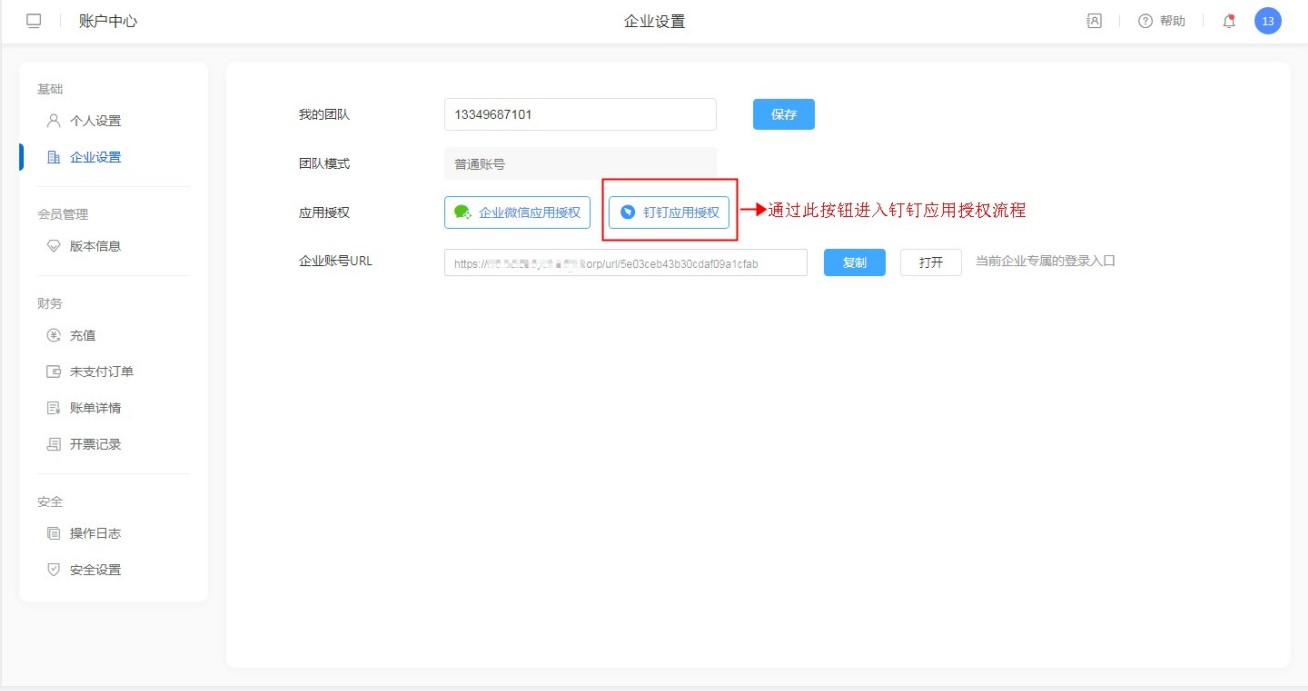Click the notification bell icon
Image resolution: width=1308 pixels, height=691 pixels.
[1229, 21]
